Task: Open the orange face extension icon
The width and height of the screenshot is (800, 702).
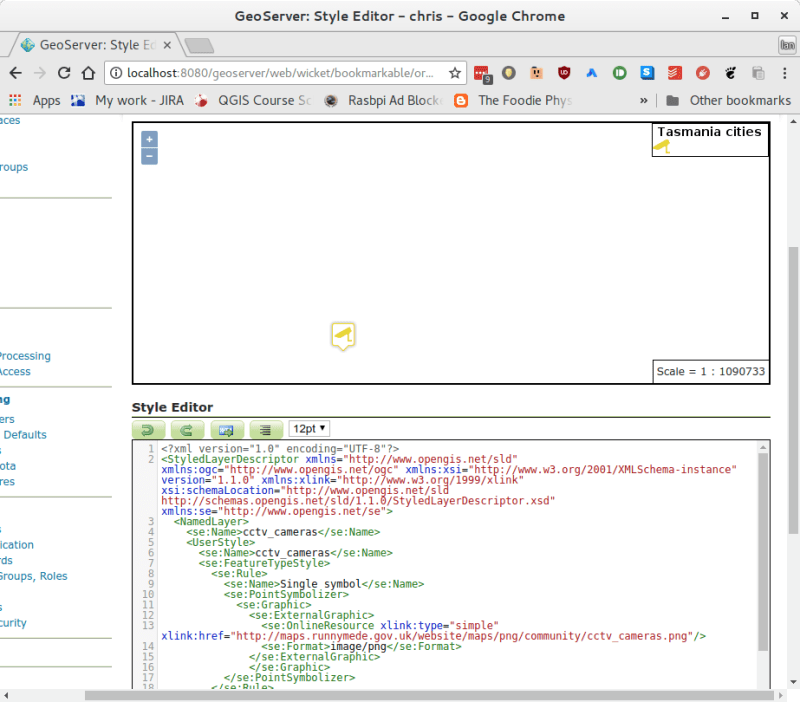Action: (x=536, y=73)
